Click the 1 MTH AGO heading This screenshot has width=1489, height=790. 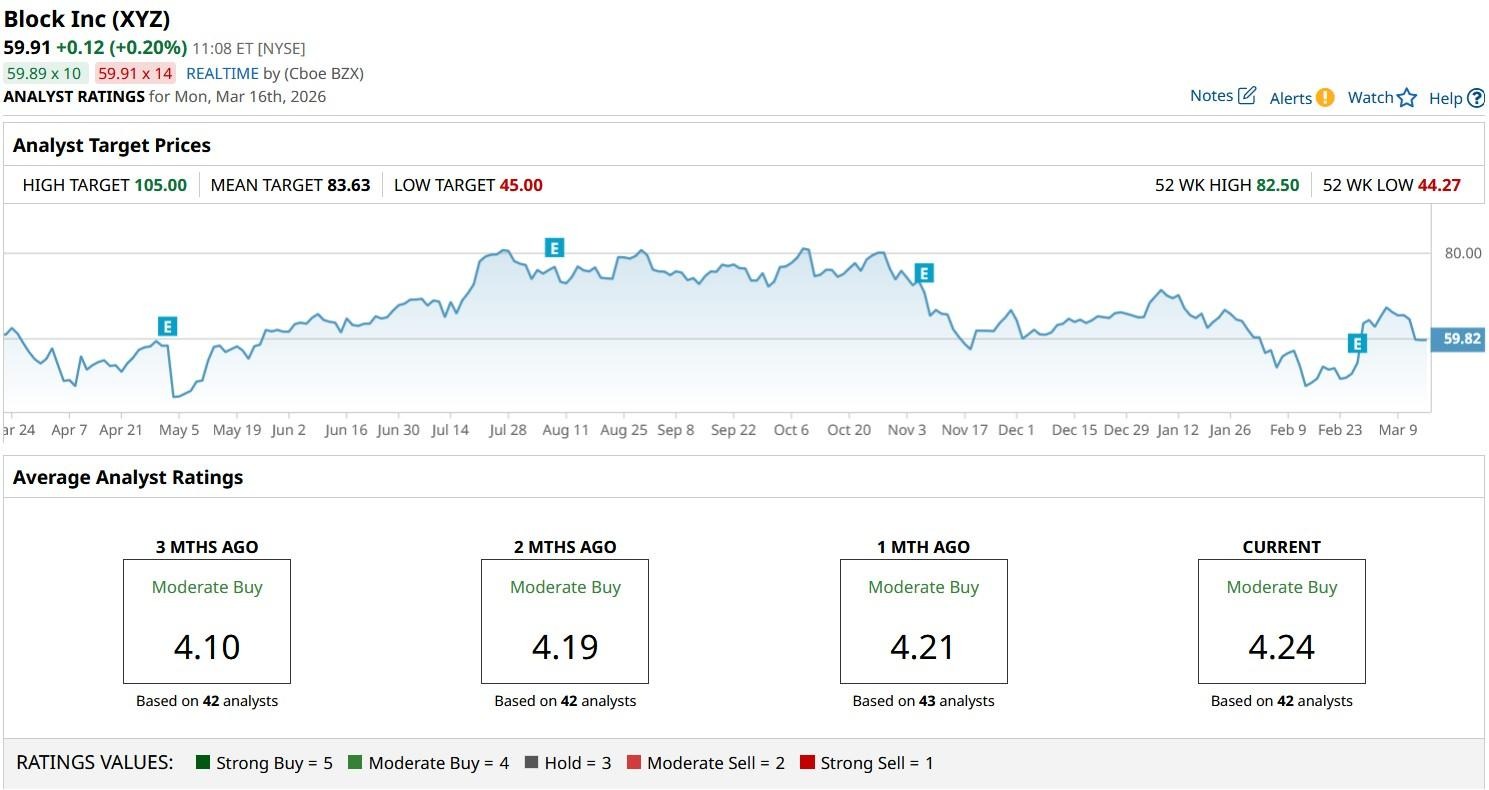(923, 547)
